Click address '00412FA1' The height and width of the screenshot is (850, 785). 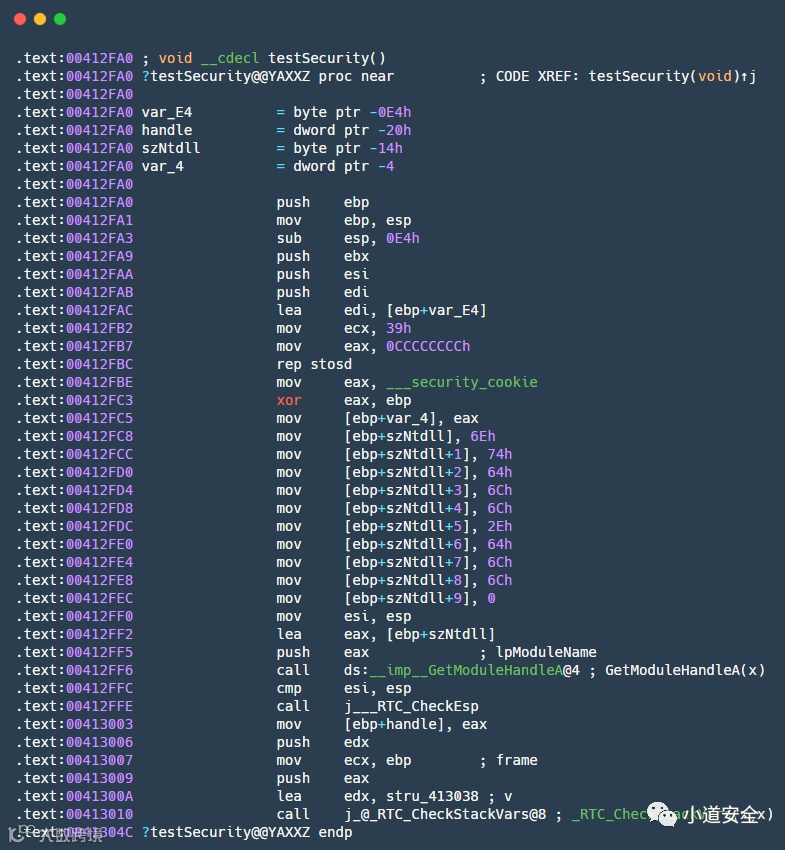[x=100, y=220]
